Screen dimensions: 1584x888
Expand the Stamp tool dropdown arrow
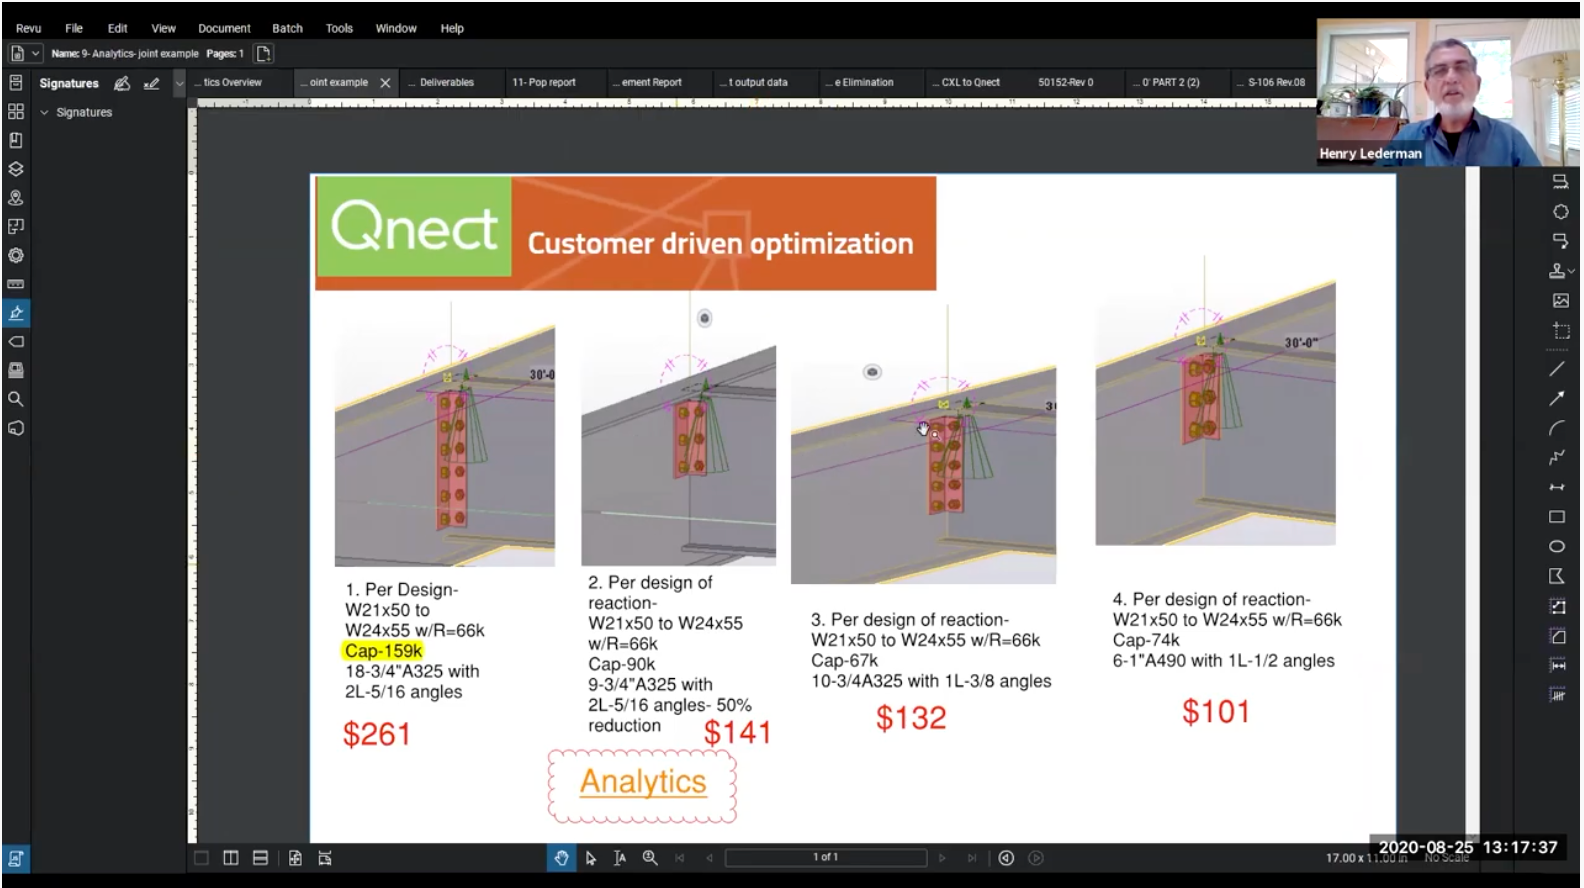1571,271
